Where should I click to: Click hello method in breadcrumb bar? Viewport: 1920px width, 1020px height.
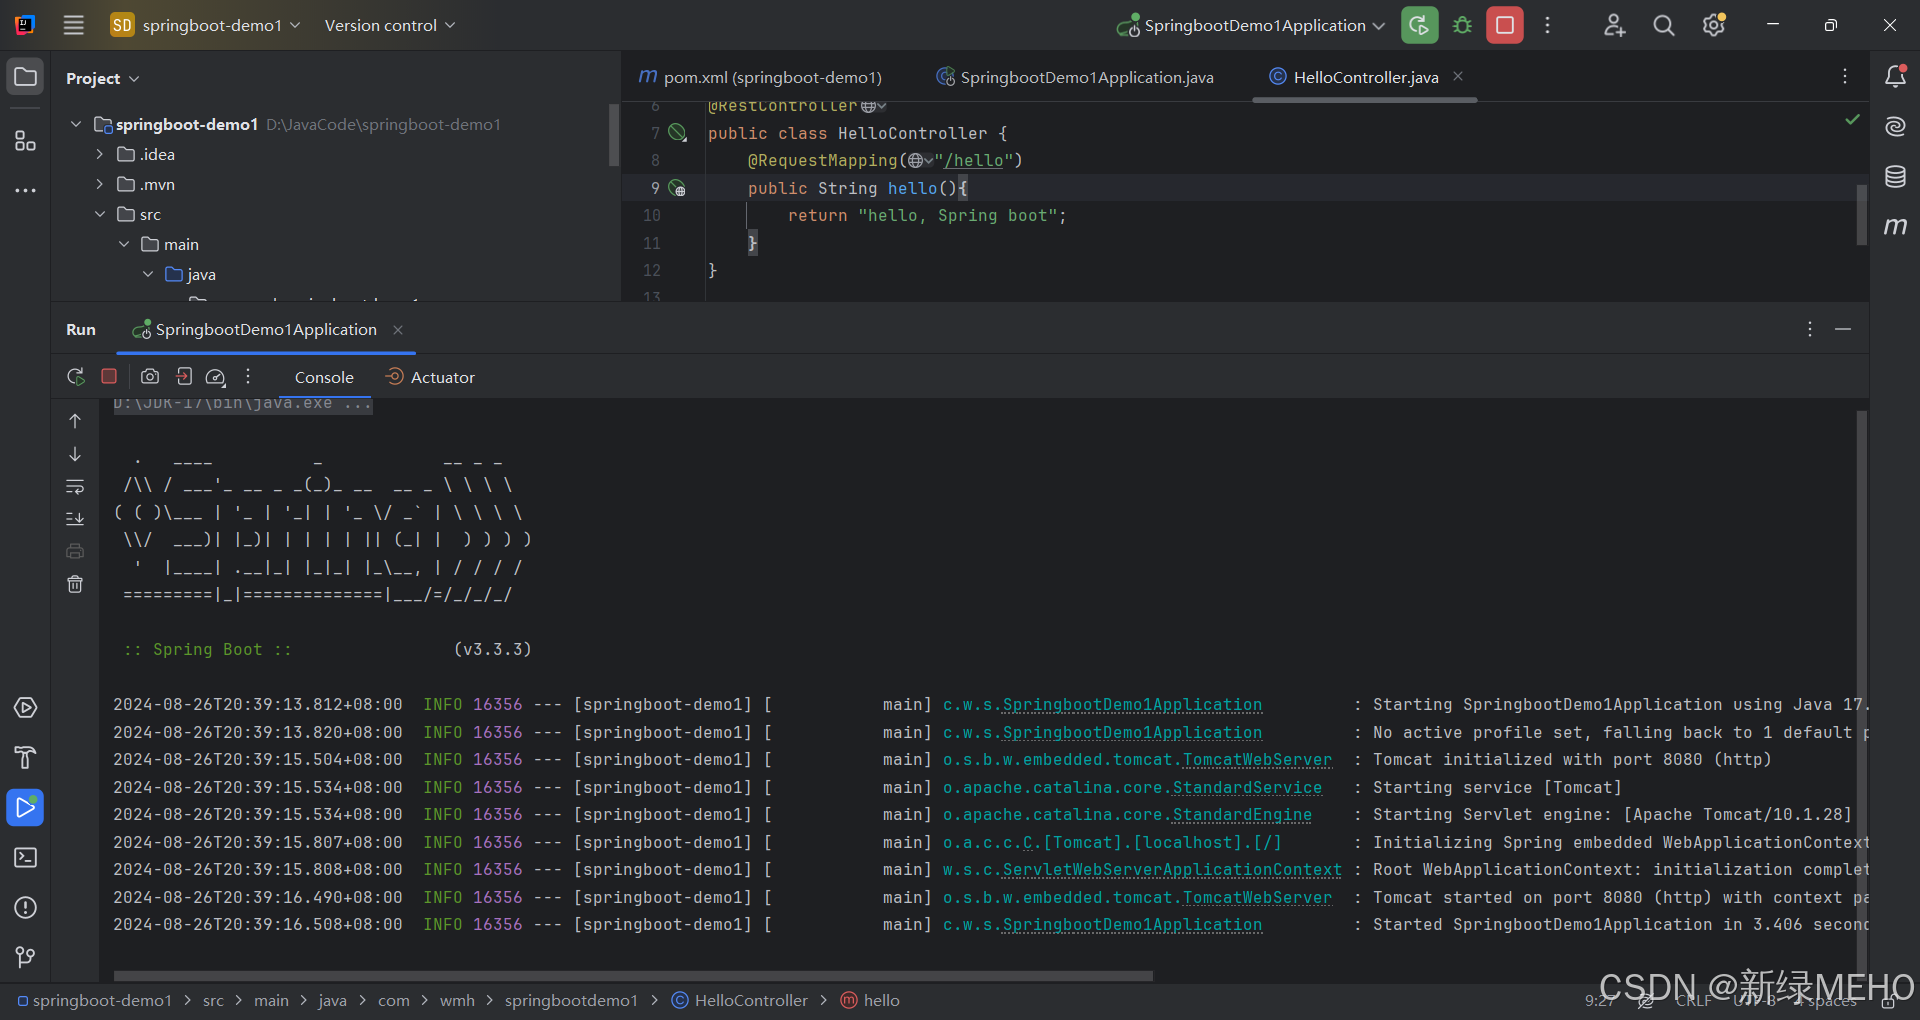[x=871, y=1000]
